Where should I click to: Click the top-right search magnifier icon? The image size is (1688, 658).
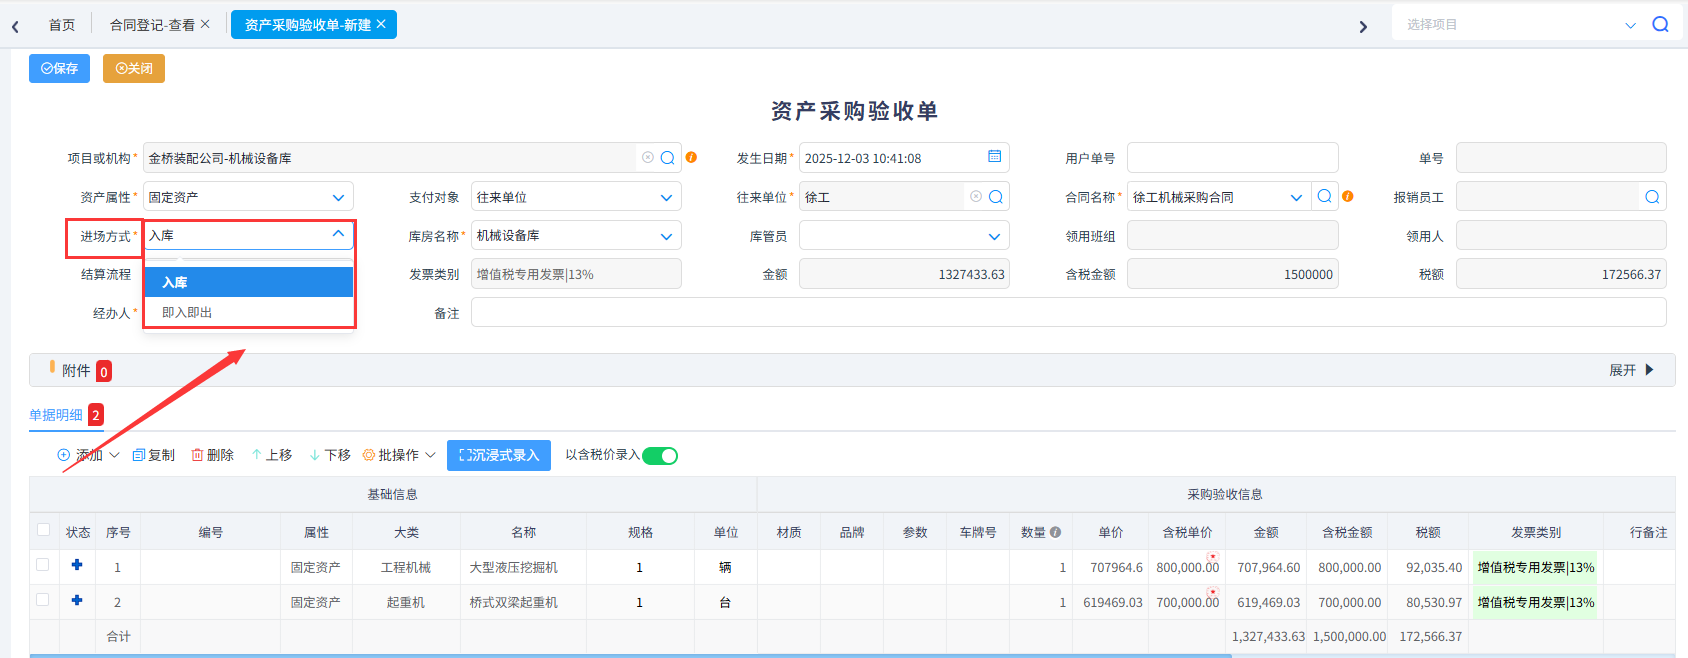point(1660,25)
